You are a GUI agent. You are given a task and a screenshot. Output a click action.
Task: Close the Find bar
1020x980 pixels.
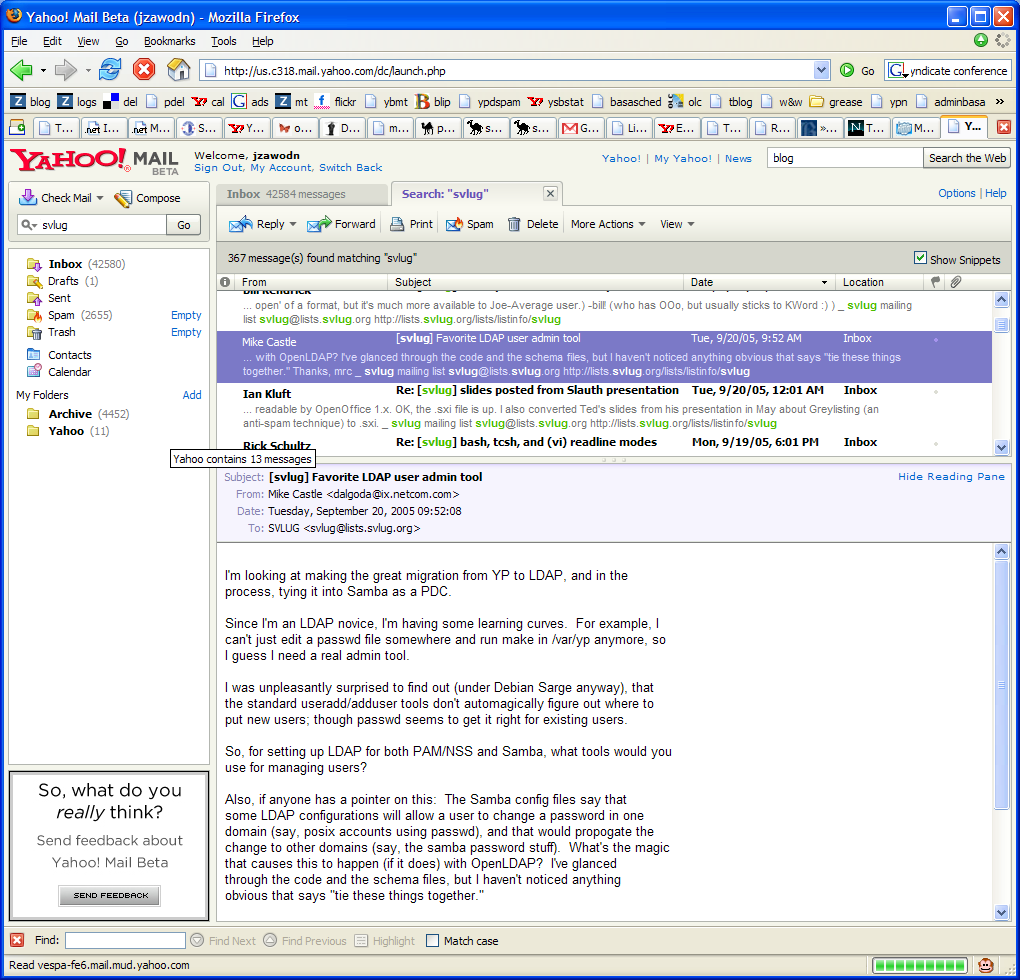(17, 940)
